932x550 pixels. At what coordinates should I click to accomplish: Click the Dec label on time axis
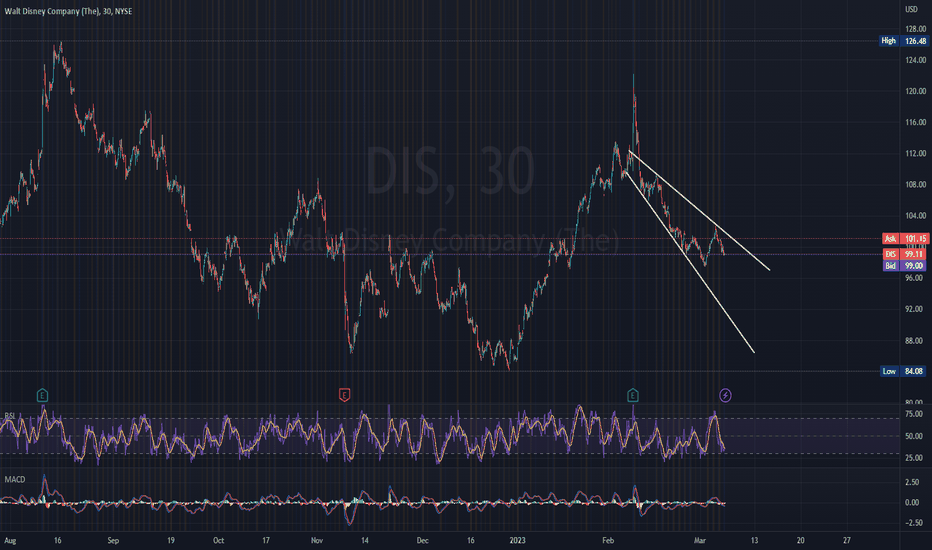422,540
